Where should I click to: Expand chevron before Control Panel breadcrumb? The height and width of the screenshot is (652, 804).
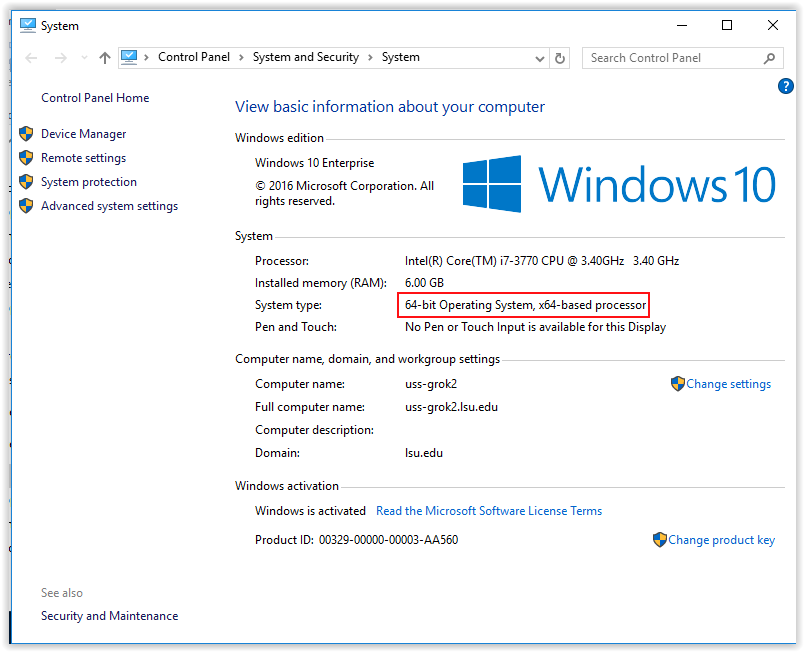point(147,57)
